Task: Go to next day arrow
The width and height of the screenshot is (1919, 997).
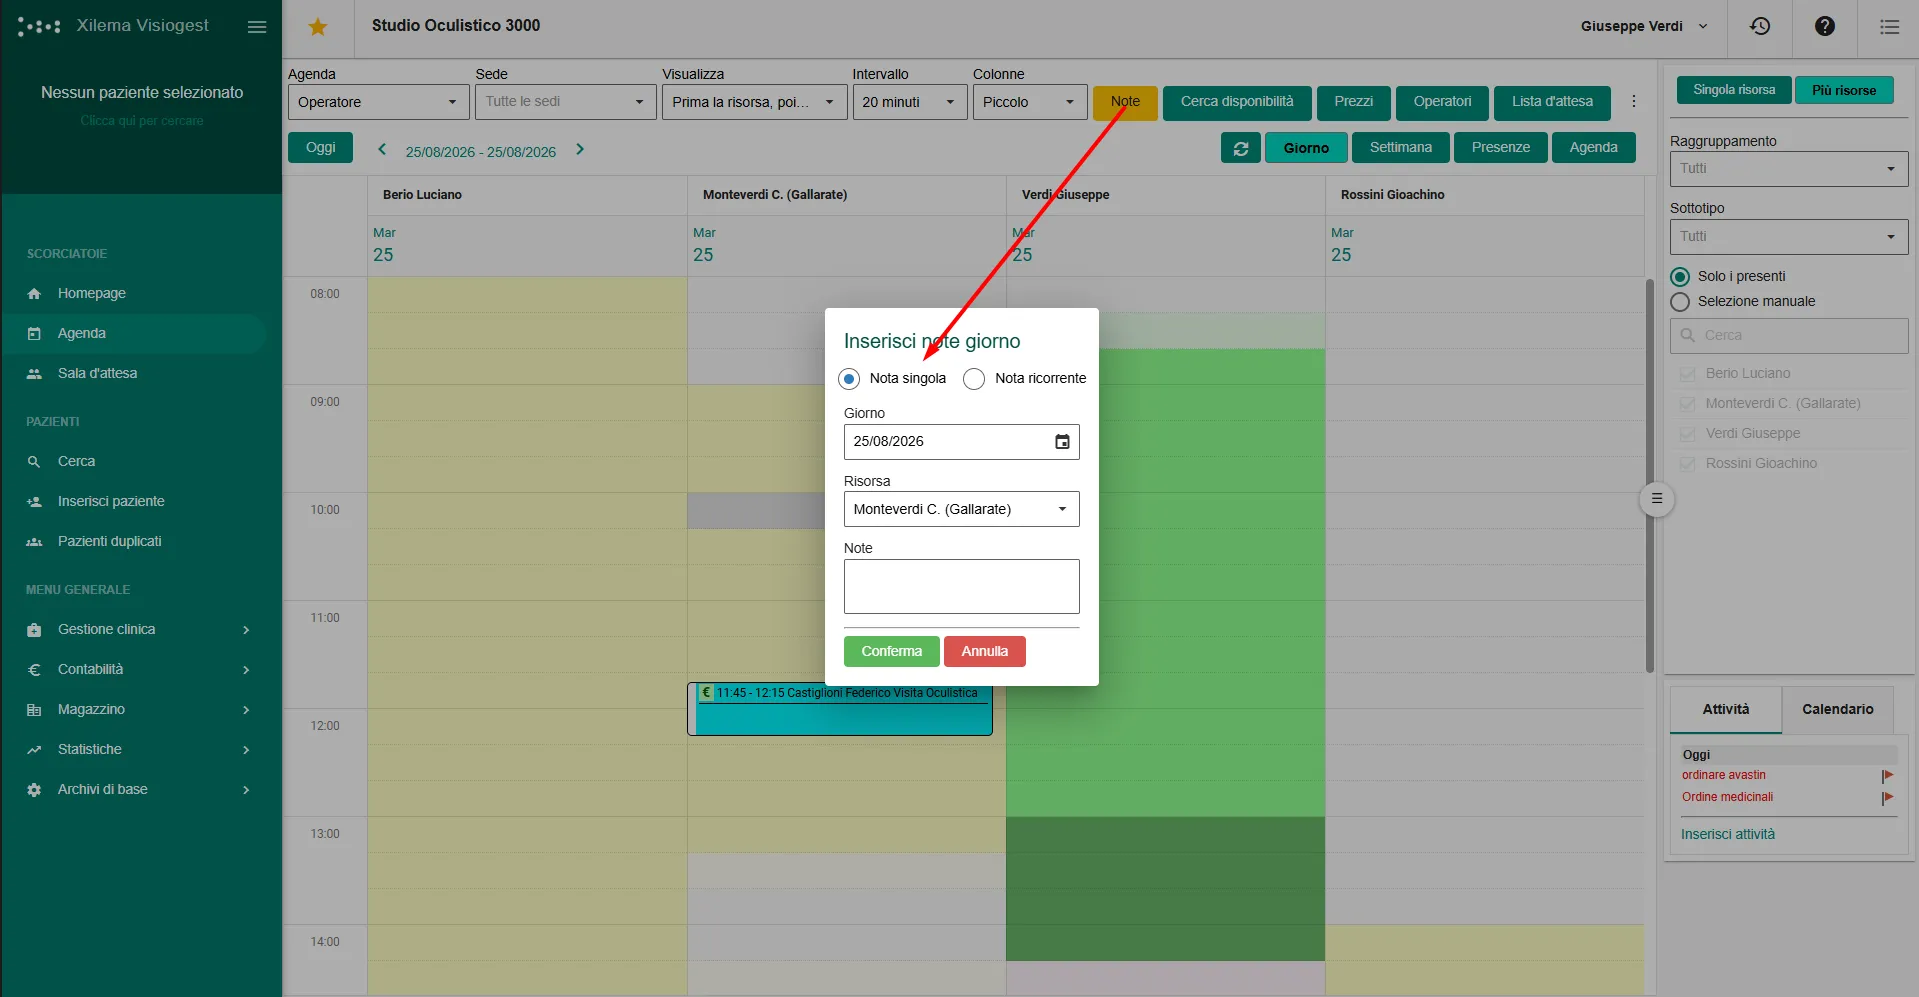Action: 580,150
